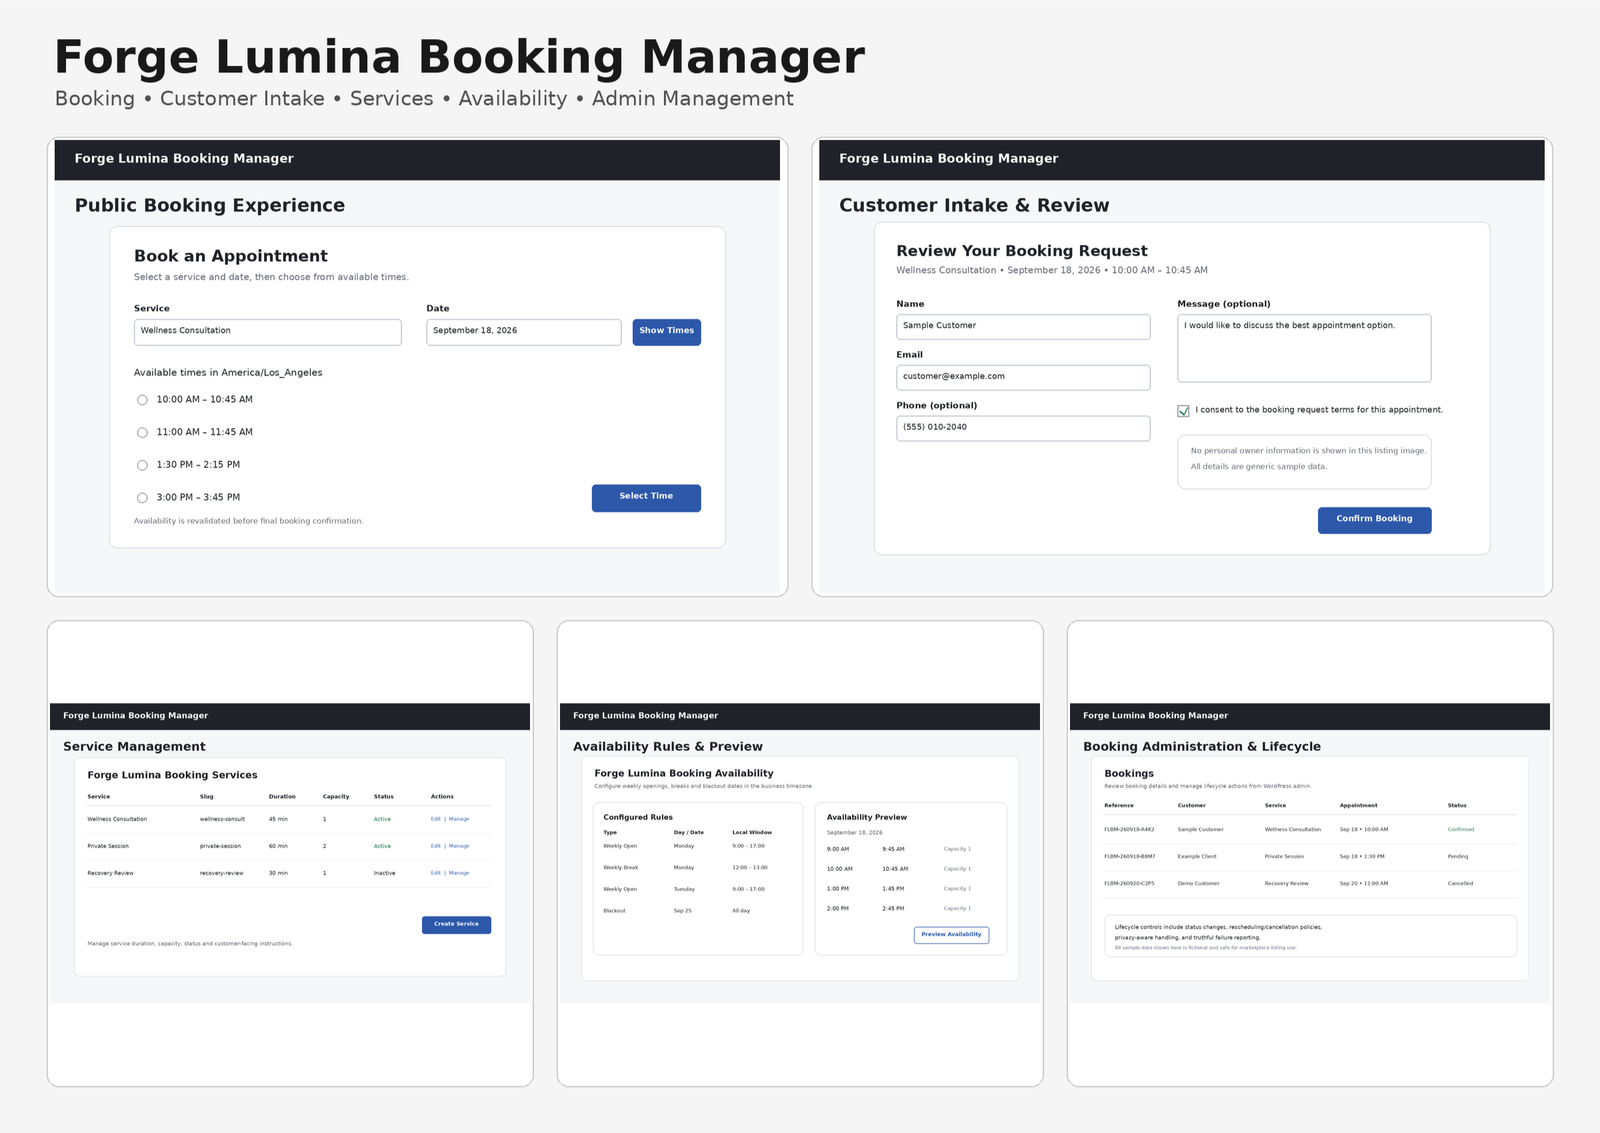Open the Date field showing September 18, 2026
Screen dimensions: 1600x1133
(x=523, y=332)
